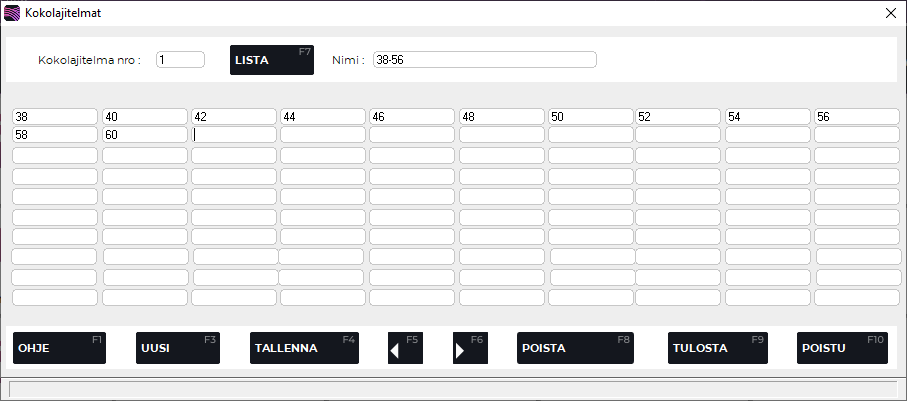Click the next record arrow (F6)
Viewport: 907px width, 401px height.
click(470, 348)
